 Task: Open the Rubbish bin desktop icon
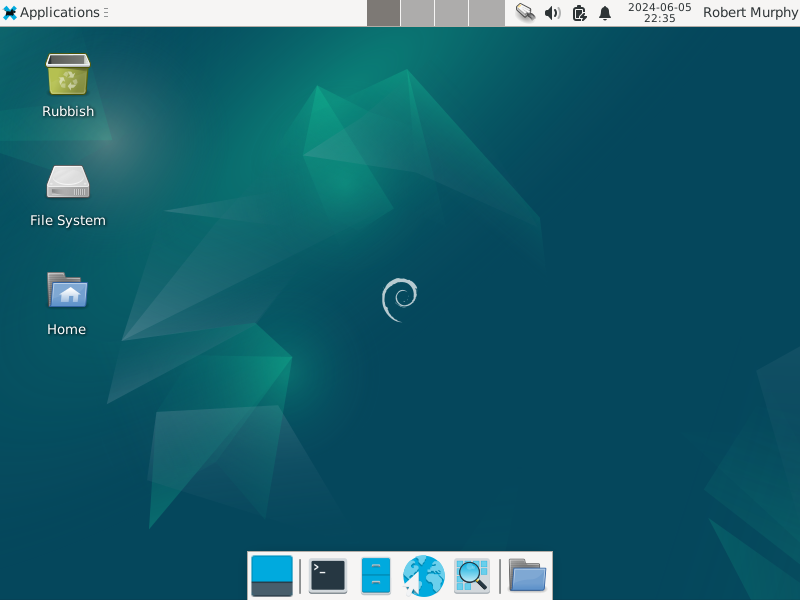click(x=68, y=74)
